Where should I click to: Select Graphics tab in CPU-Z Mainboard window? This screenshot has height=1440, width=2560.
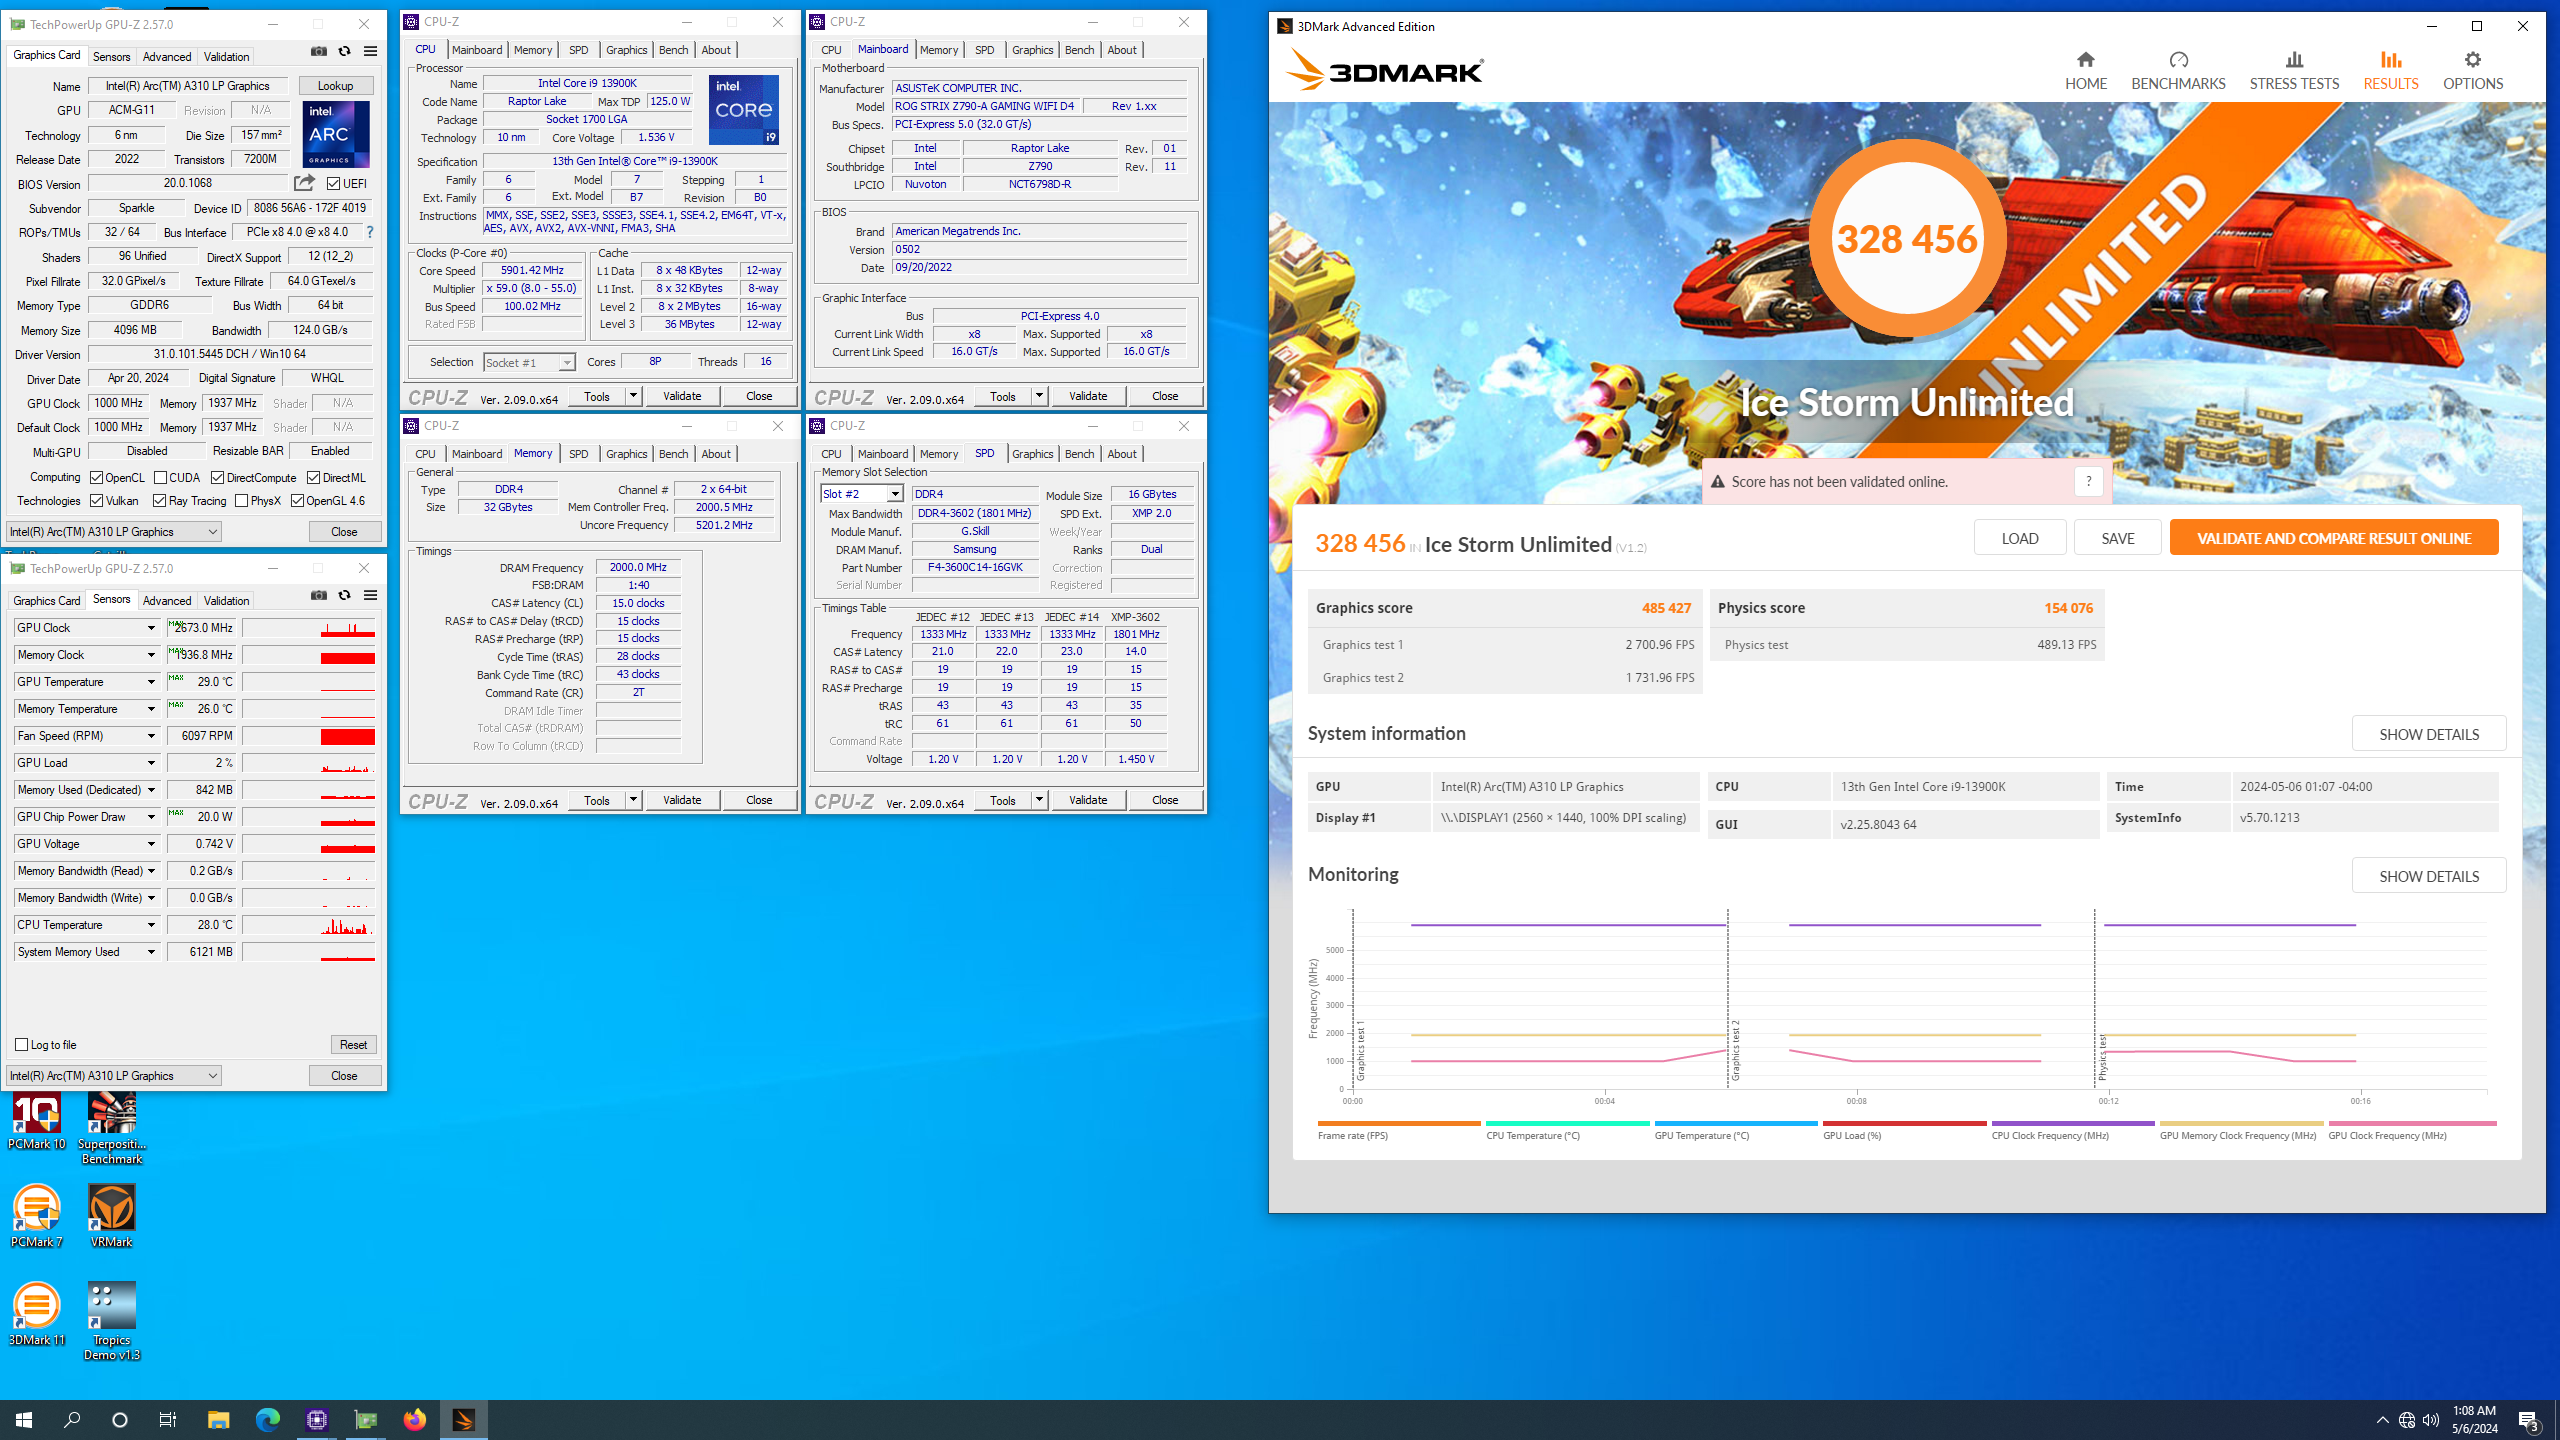[x=1032, y=50]
